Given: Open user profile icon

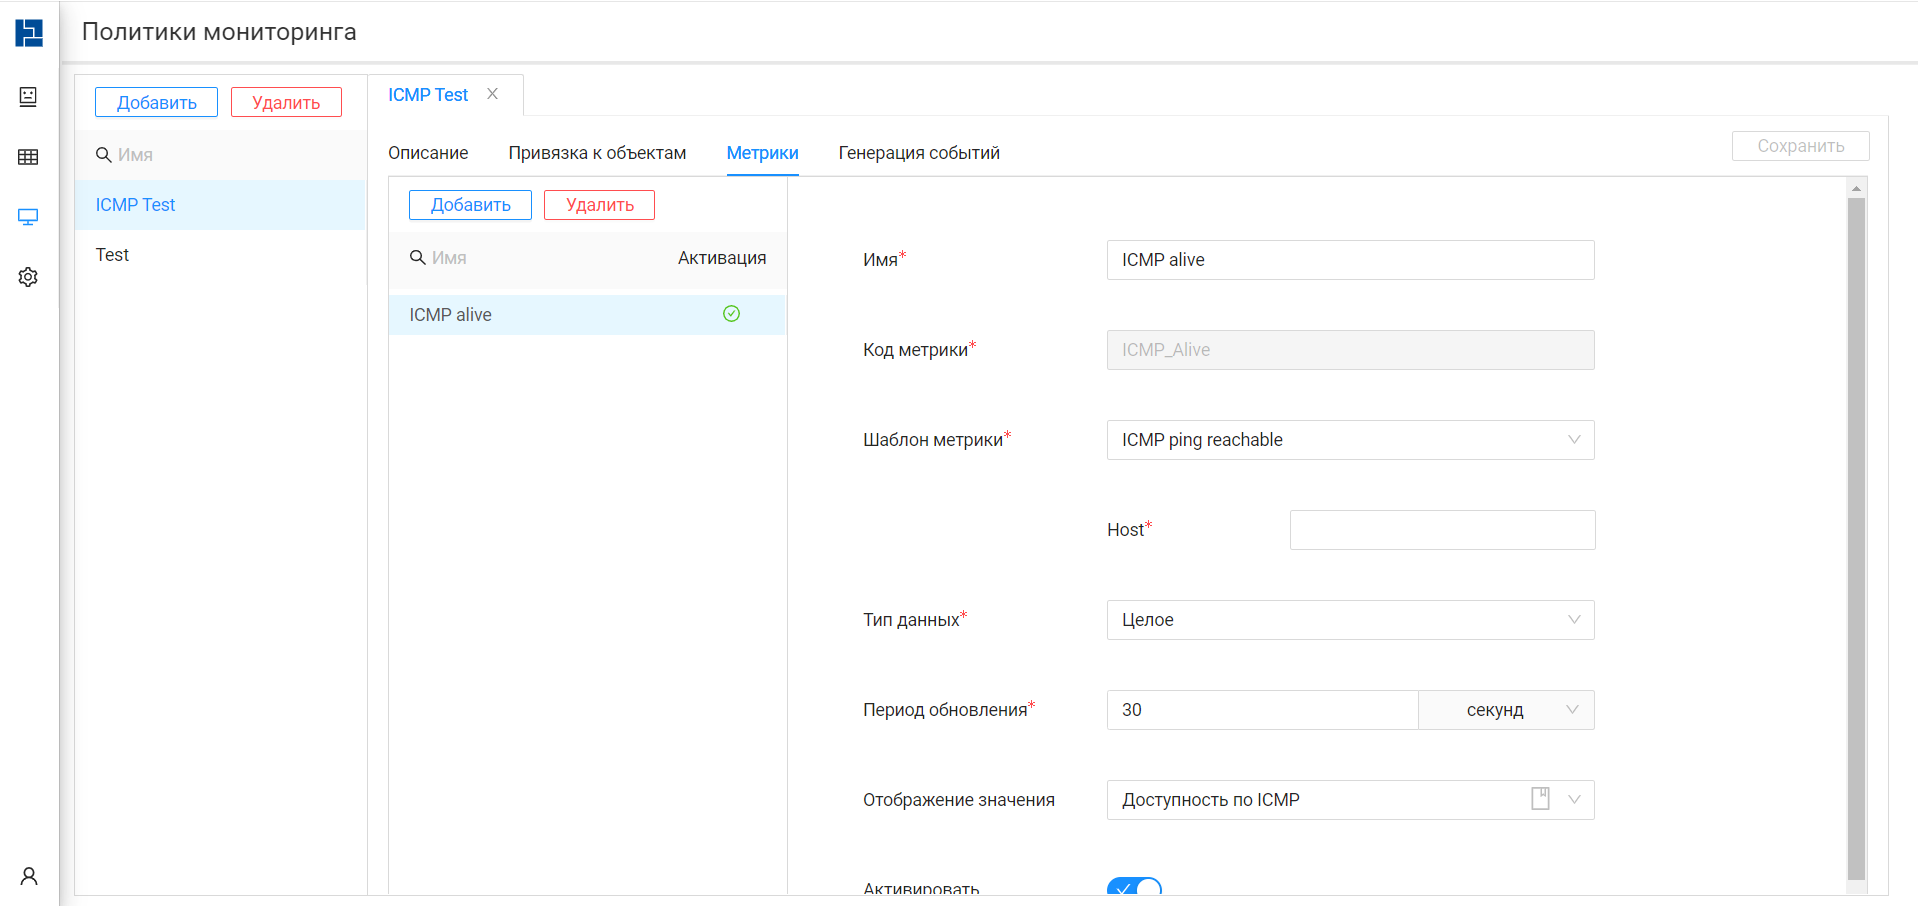Looking at the screenshot, I should point(29,876).
